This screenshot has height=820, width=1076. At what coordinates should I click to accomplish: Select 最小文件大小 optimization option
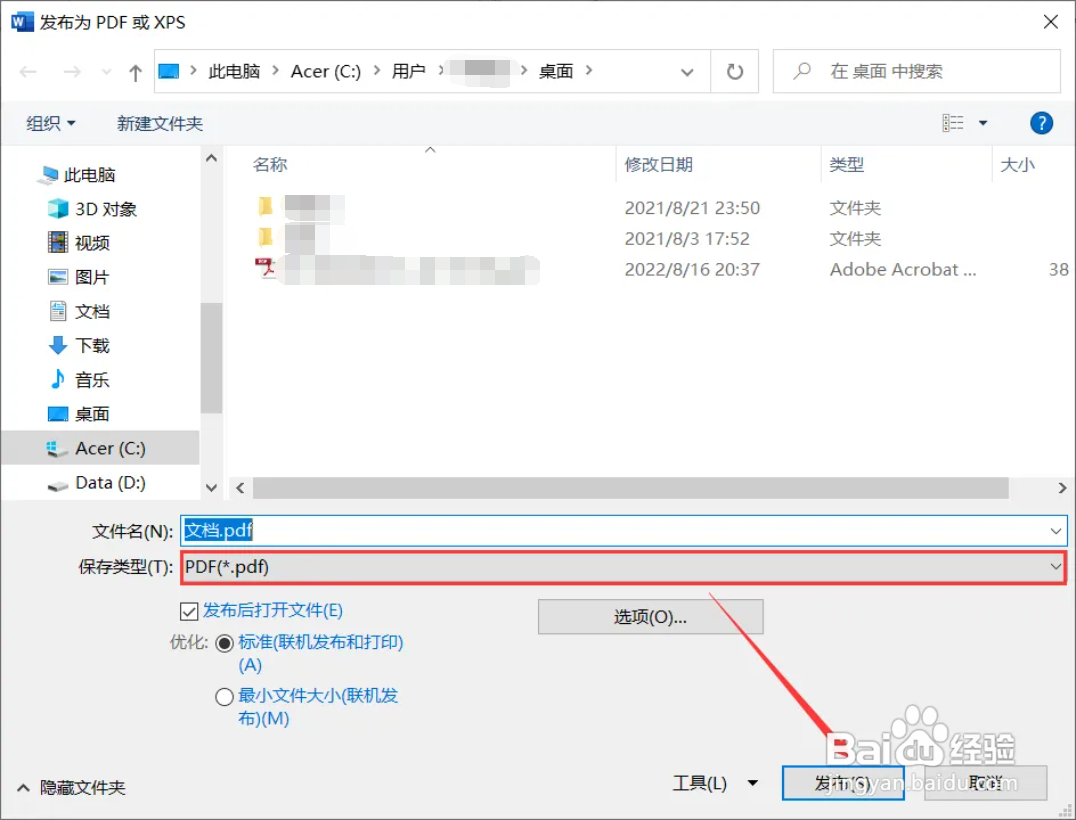coord(224,696)
